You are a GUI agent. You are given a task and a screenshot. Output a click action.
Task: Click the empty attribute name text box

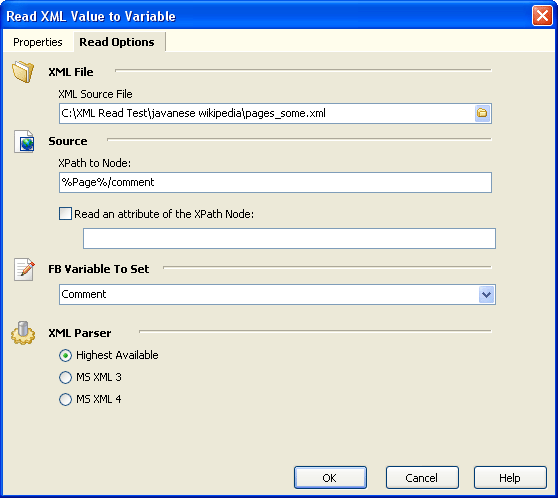pyautogui.click(x=289, y=238)
